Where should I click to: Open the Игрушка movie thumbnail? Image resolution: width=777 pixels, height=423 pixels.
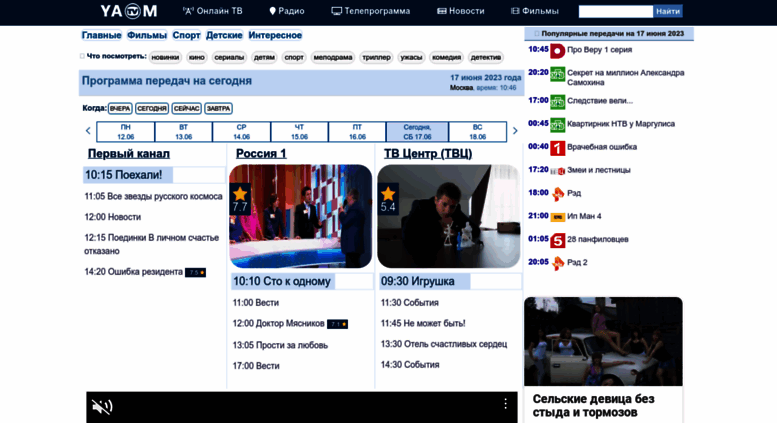point(449,216)
